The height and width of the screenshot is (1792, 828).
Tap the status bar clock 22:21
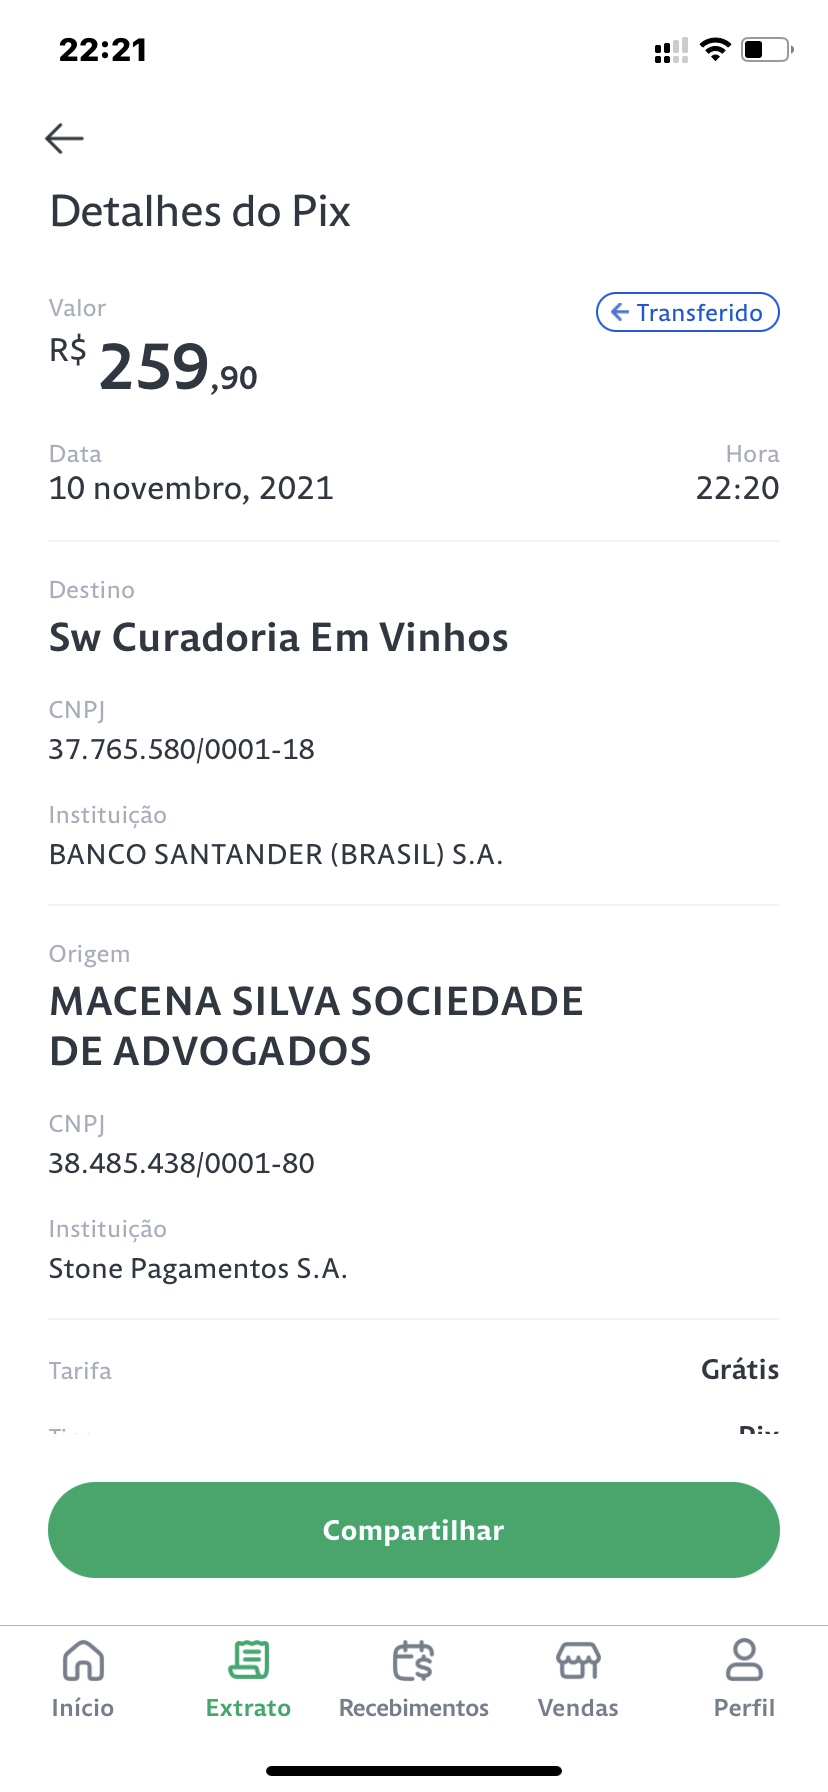click(x=103, y=50)
